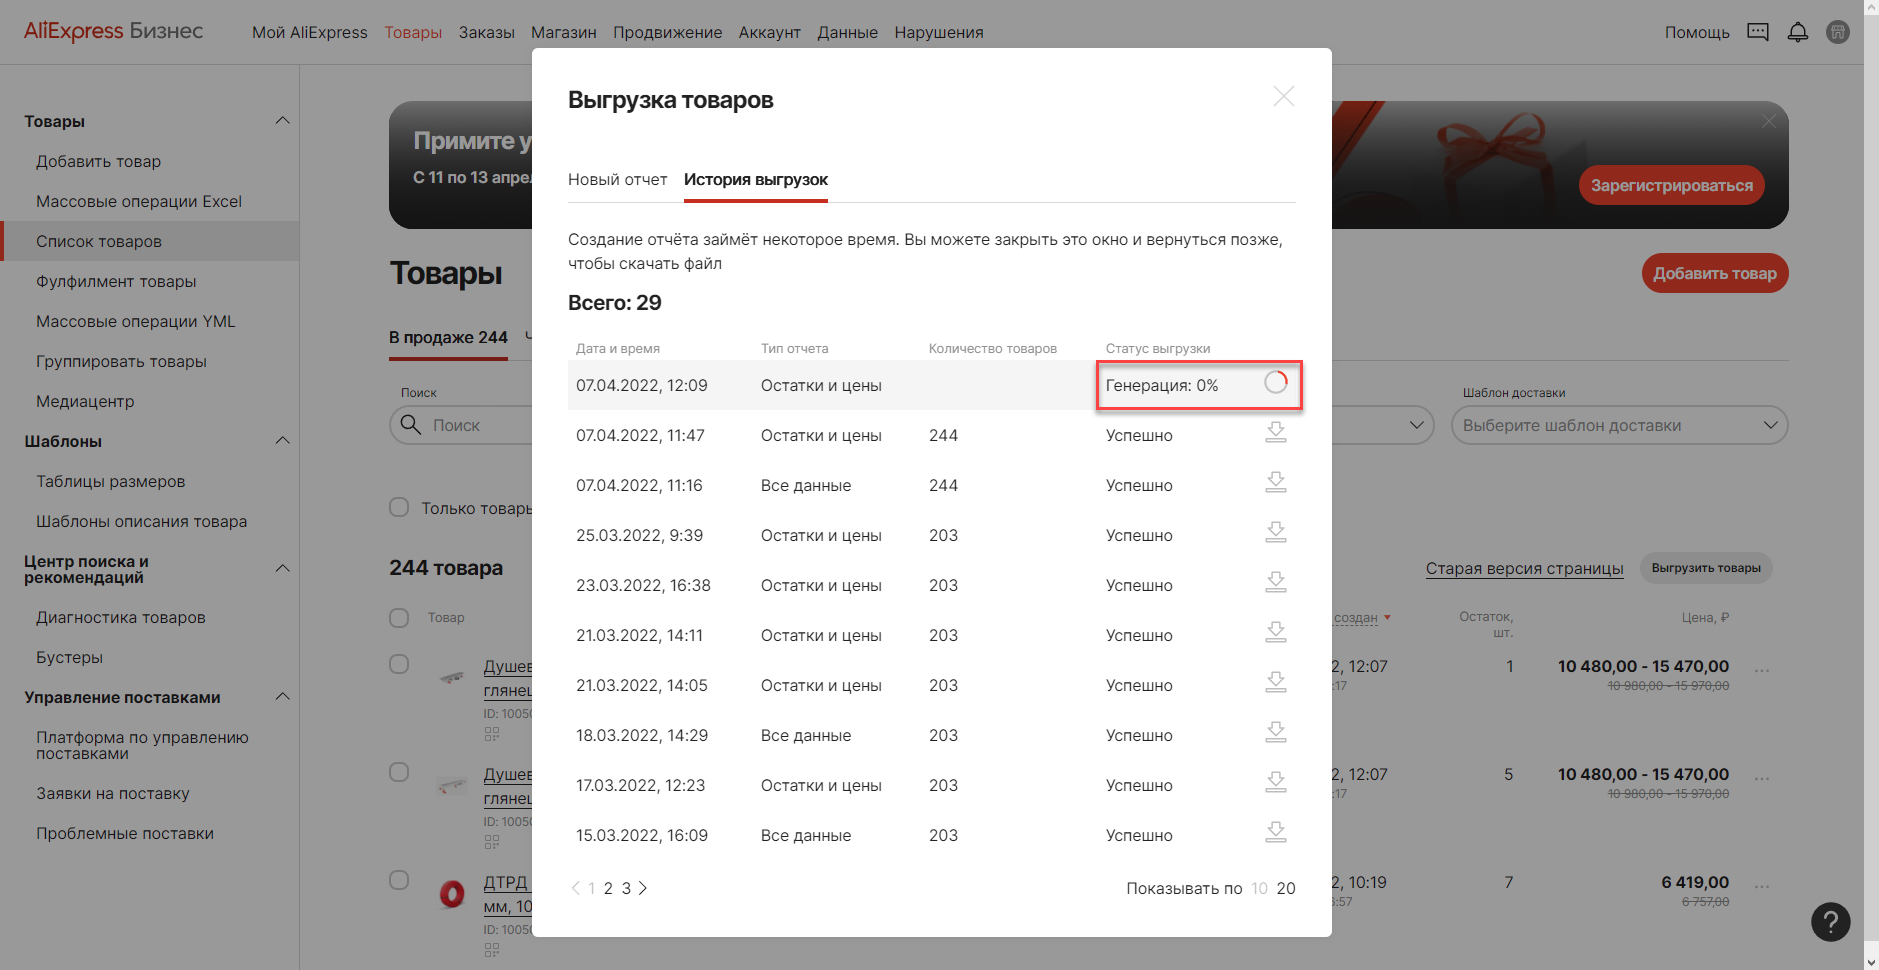Show 10 rows per page

(x=1259, y=888)
